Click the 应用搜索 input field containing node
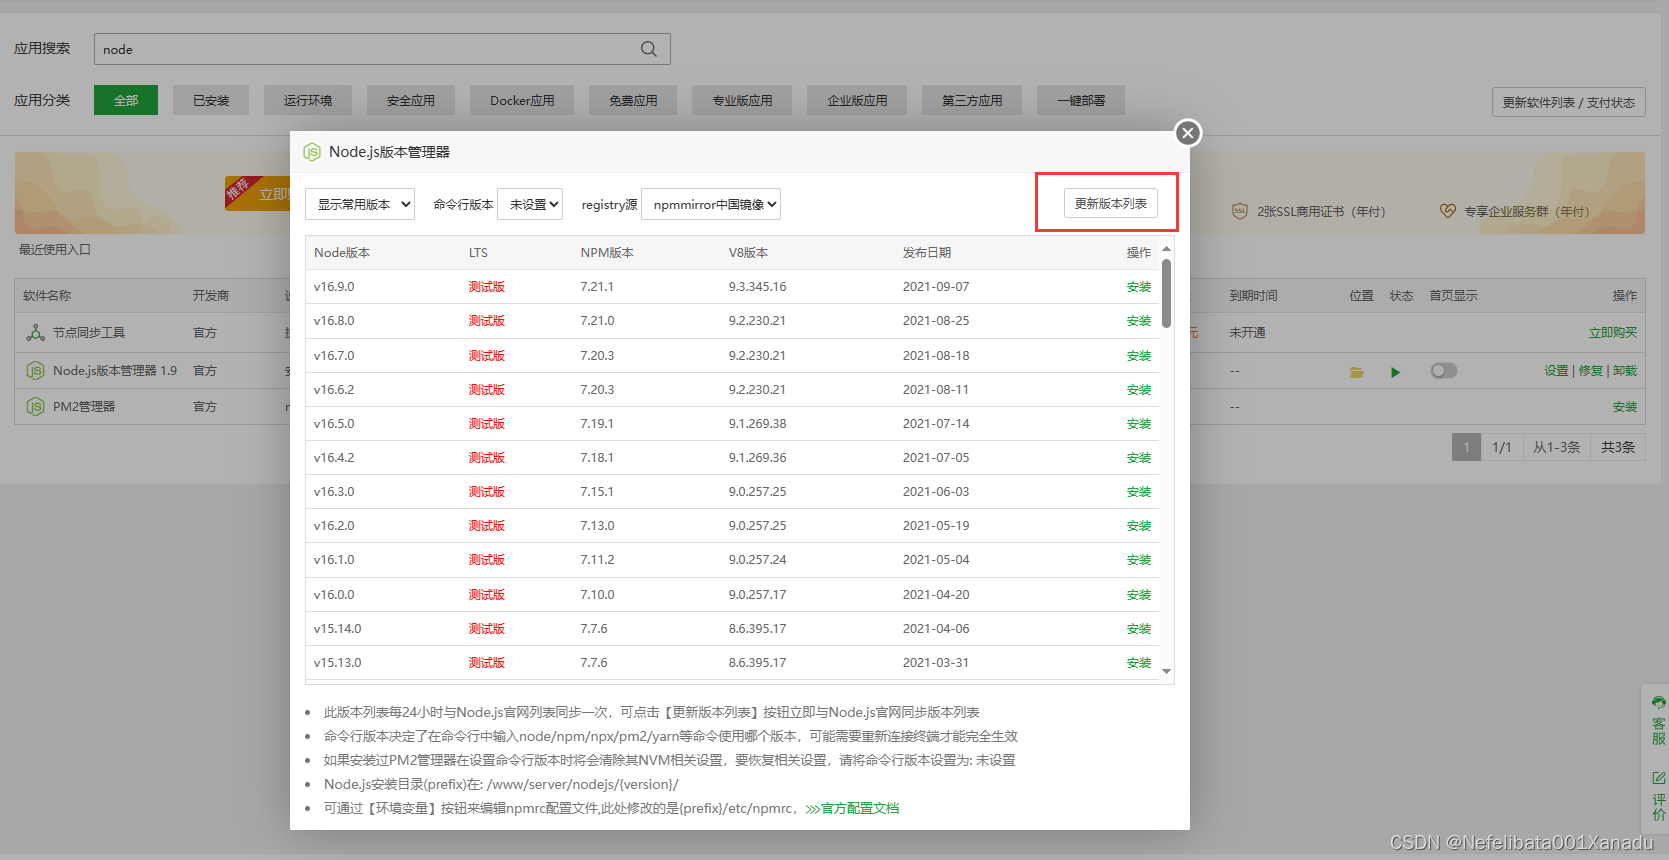This screenshot has width=1669, height=860. [382, 49]
